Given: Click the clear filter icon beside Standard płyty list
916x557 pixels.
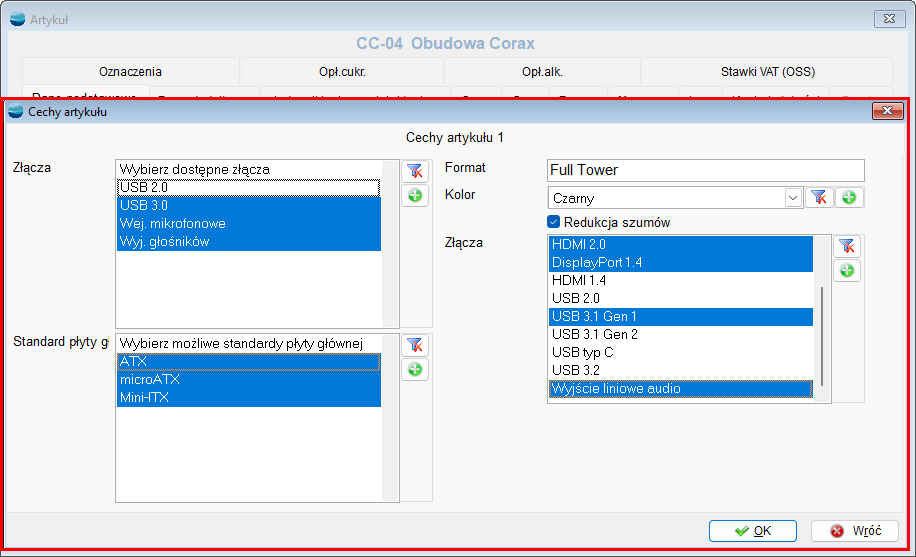Looking at the screenshot, I should [x=415, y=345].
